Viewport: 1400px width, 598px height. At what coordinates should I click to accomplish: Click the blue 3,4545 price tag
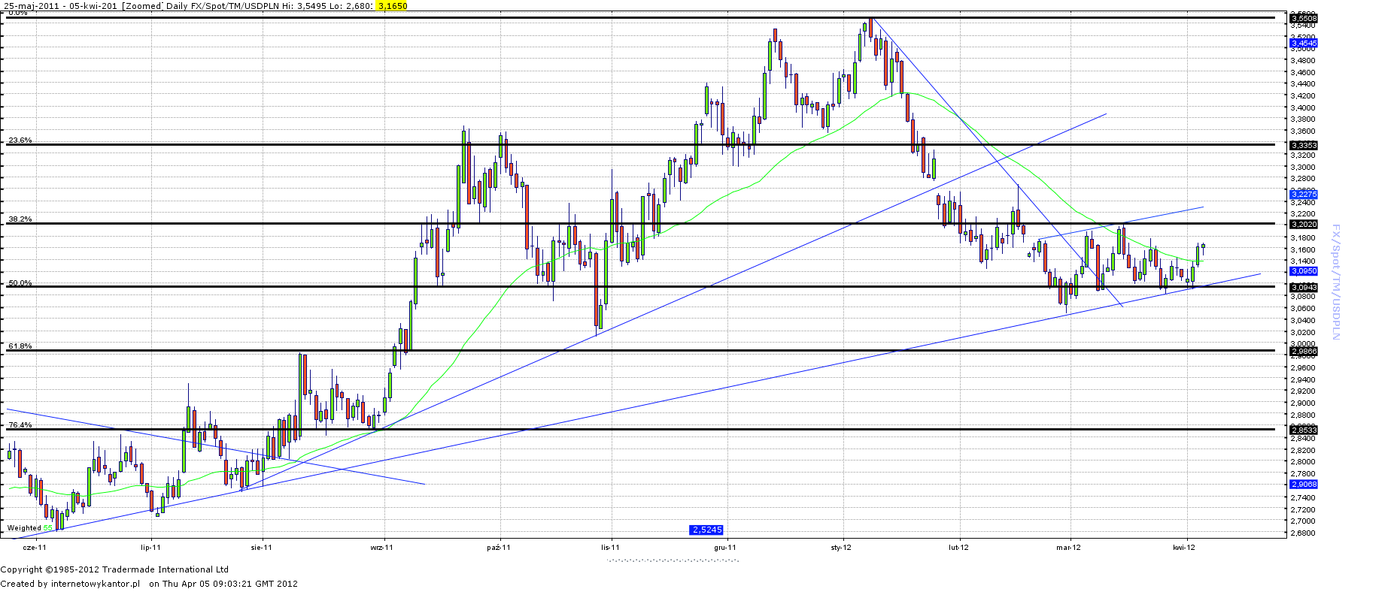click(1303, 43)
